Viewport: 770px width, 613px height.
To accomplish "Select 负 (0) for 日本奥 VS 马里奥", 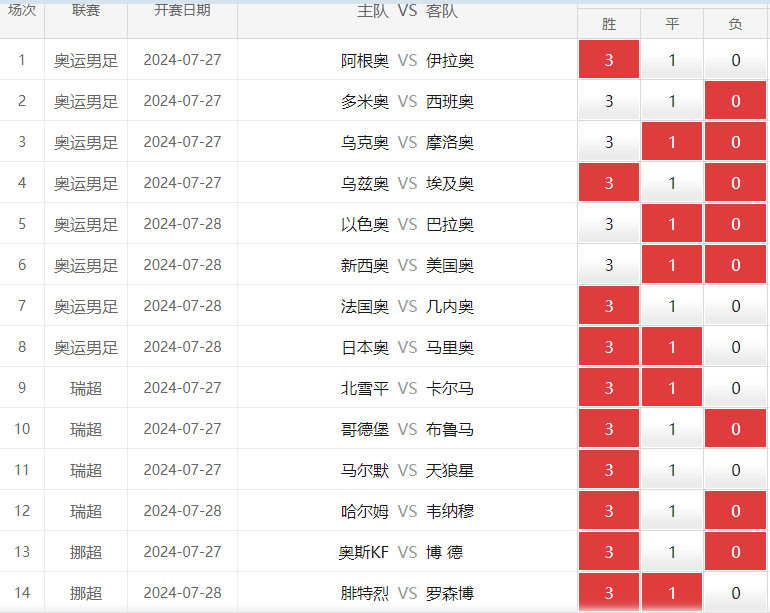I will (735, 347).
